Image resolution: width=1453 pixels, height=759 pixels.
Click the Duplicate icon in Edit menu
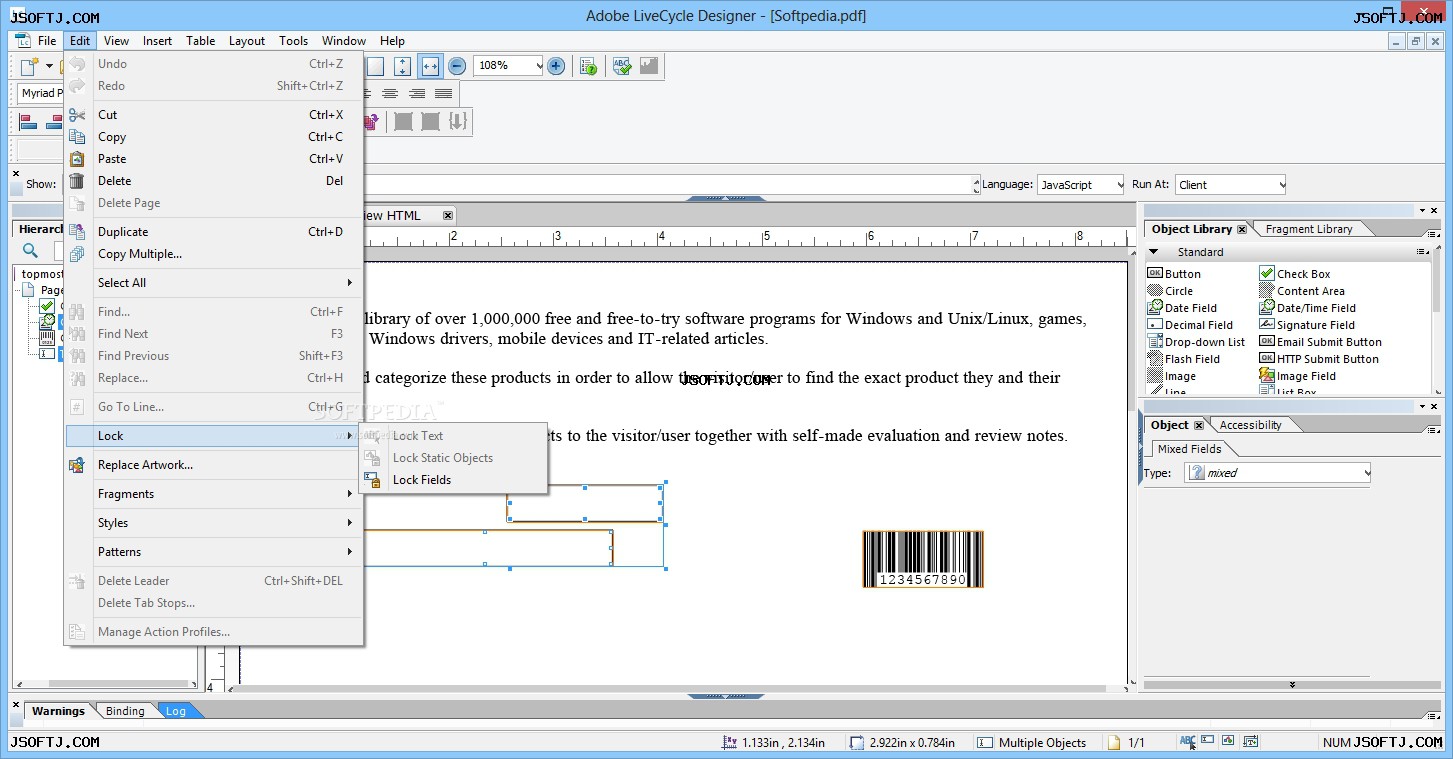(x=77, y=232)
